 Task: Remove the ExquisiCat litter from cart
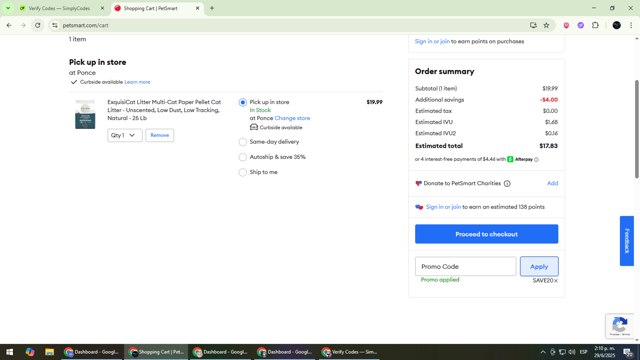[x=160, y=135]
